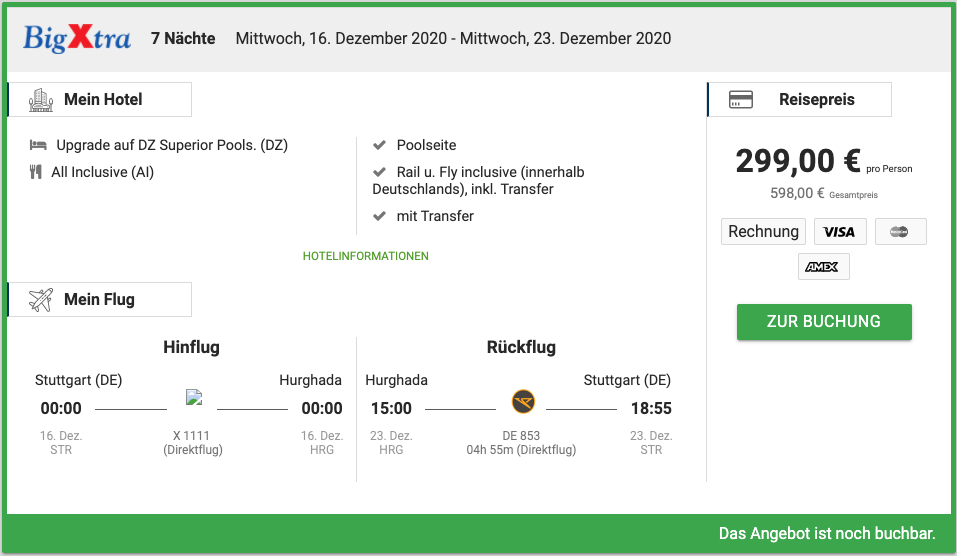Select the VISA payment icon
The height and width of the screenshot is (556, 957).
tap(840, 232)
